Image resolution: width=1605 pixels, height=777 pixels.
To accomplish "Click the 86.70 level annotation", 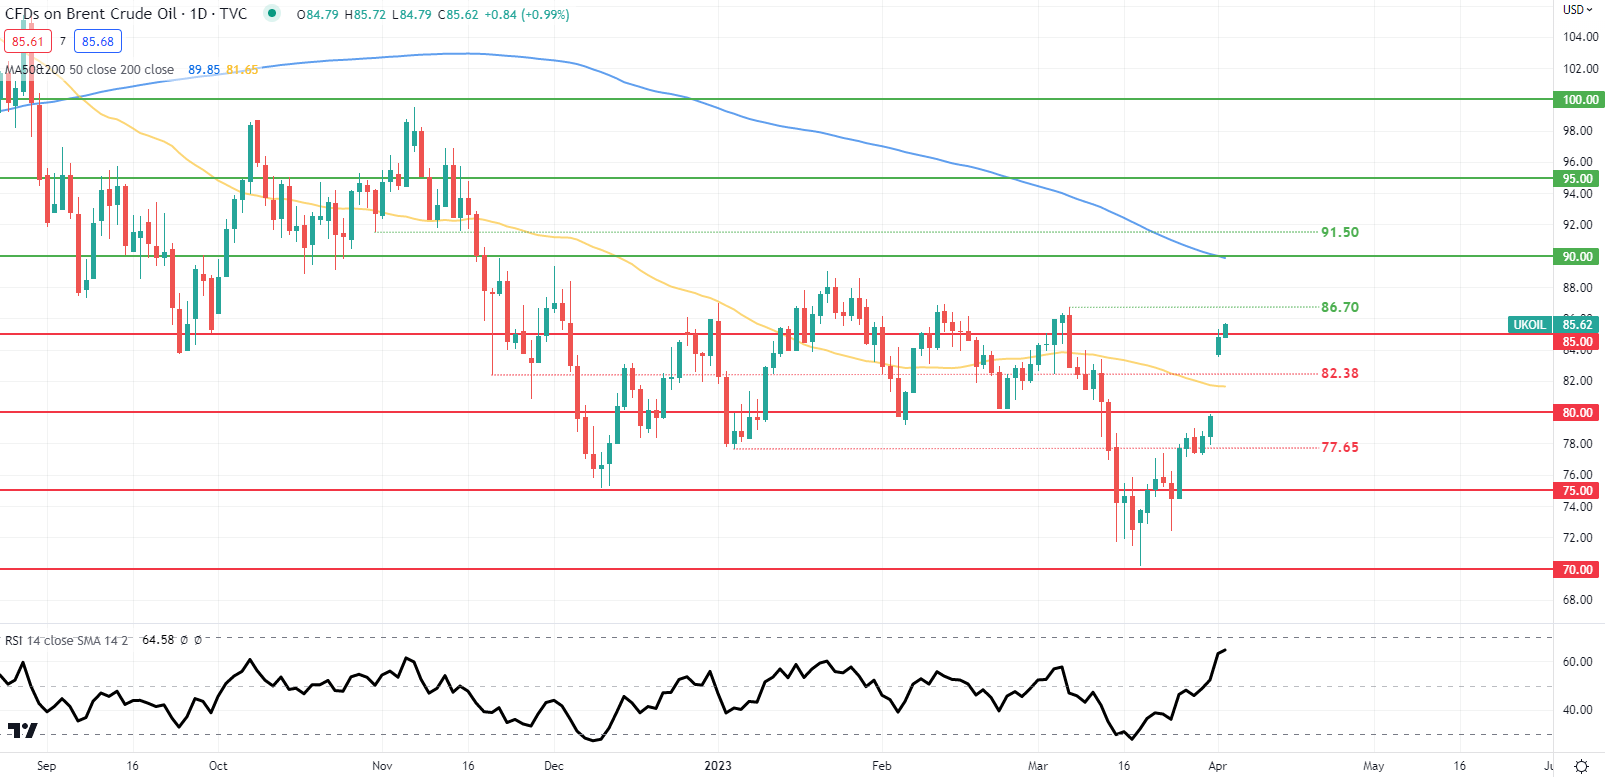I will click(x=1340, y=307).
